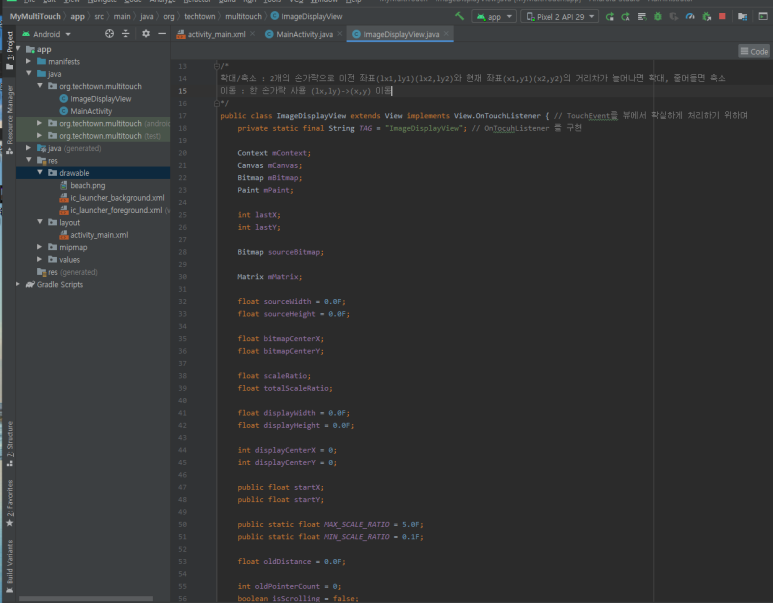
Task: Click the Debug app bug icon
Action: tap(657, 17)
